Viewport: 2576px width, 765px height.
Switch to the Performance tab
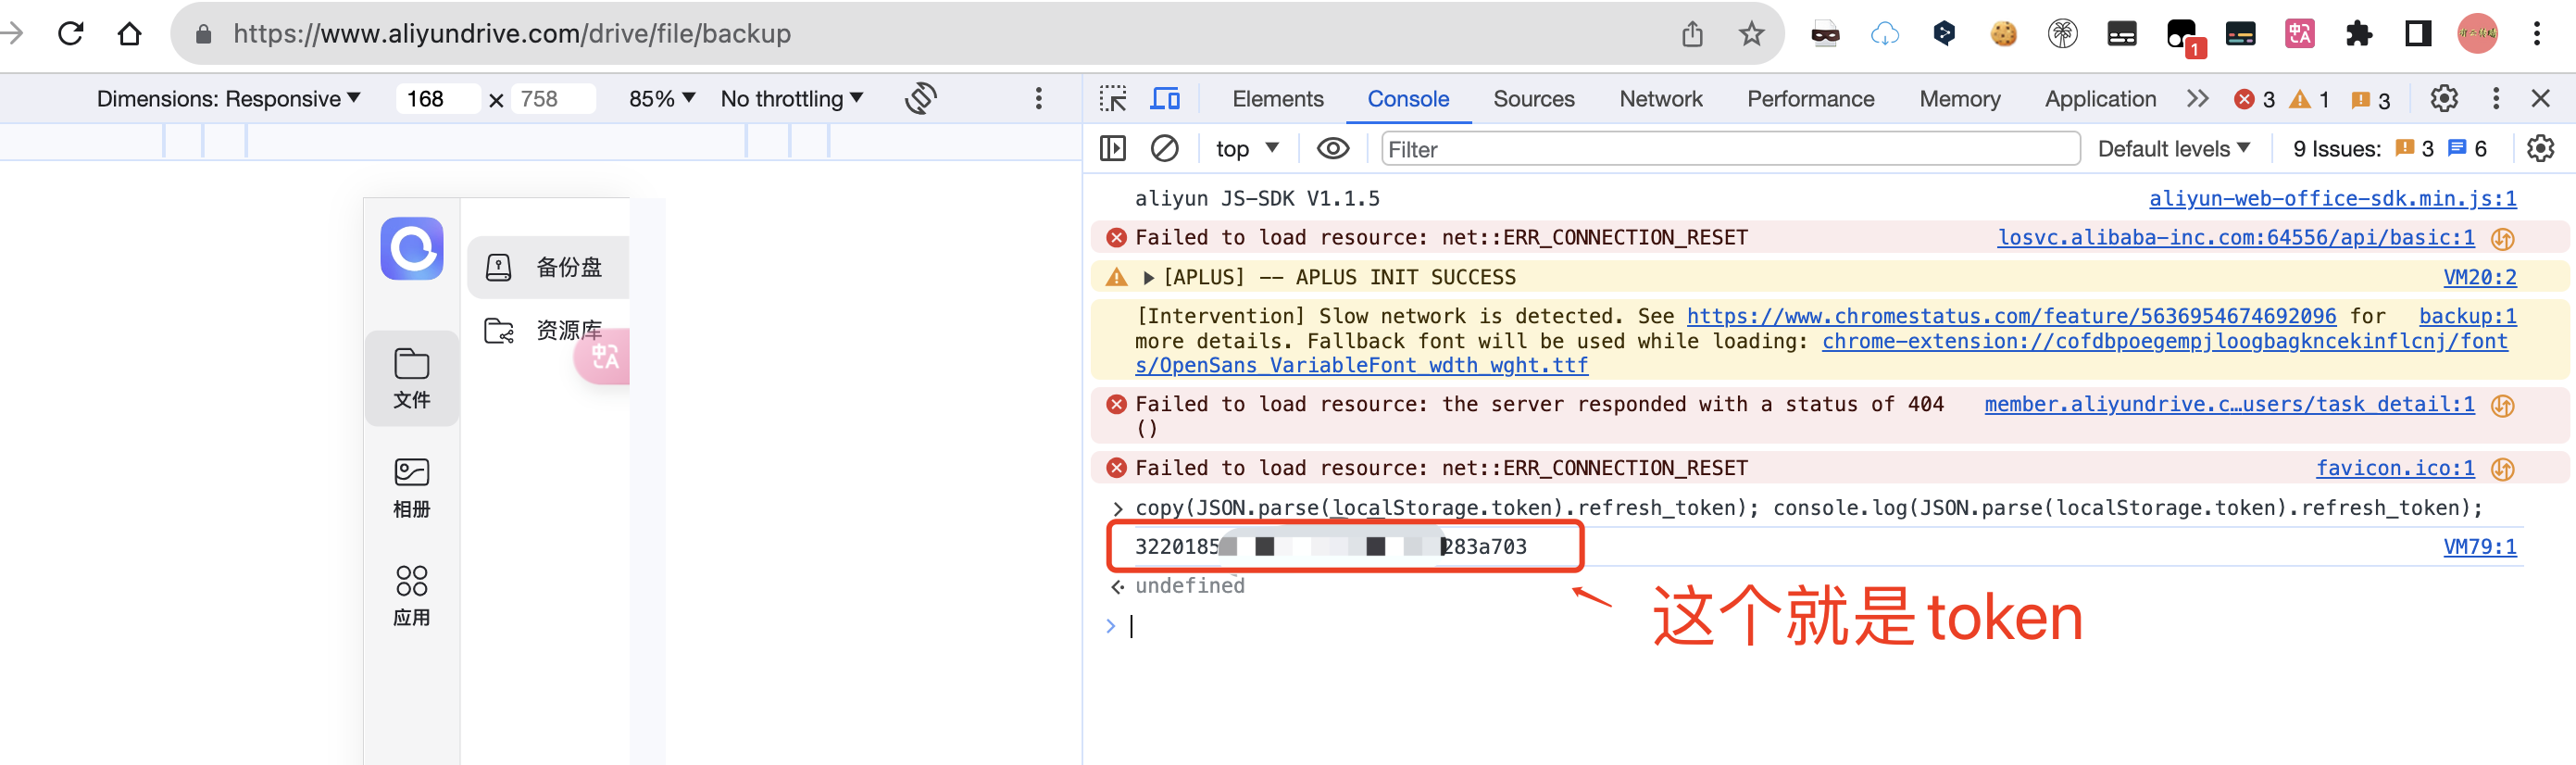1810,99
